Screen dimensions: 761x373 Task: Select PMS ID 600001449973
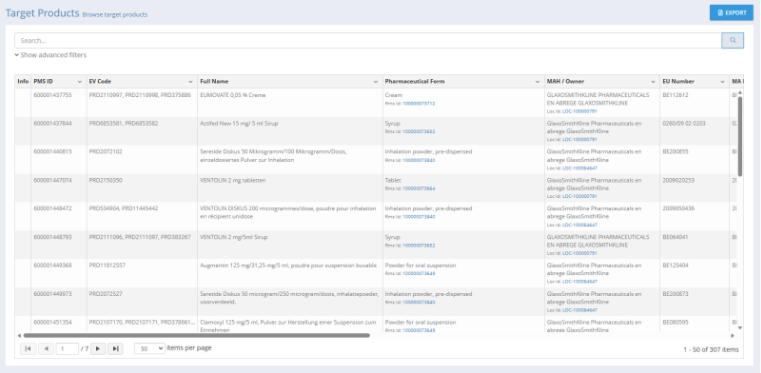(52, 294)
